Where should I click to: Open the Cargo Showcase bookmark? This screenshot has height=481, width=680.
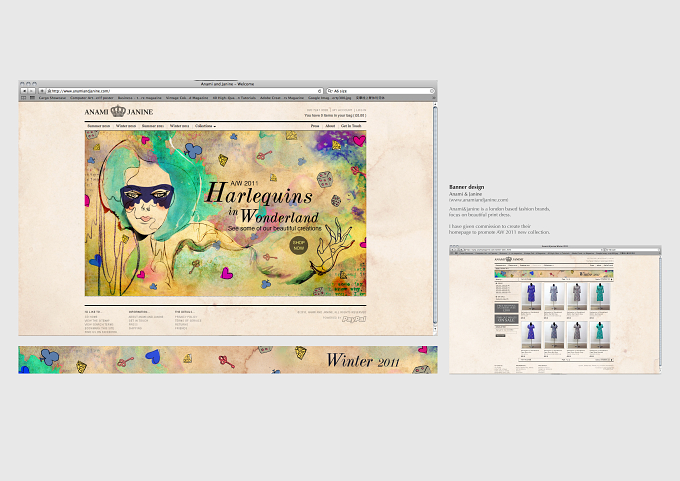52,98
